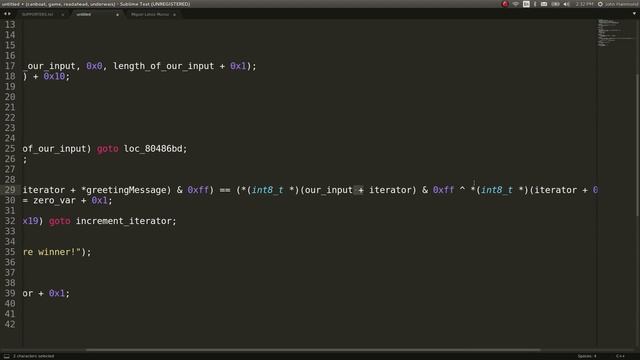Click 'zero_var' on line 30

(54, 200)
